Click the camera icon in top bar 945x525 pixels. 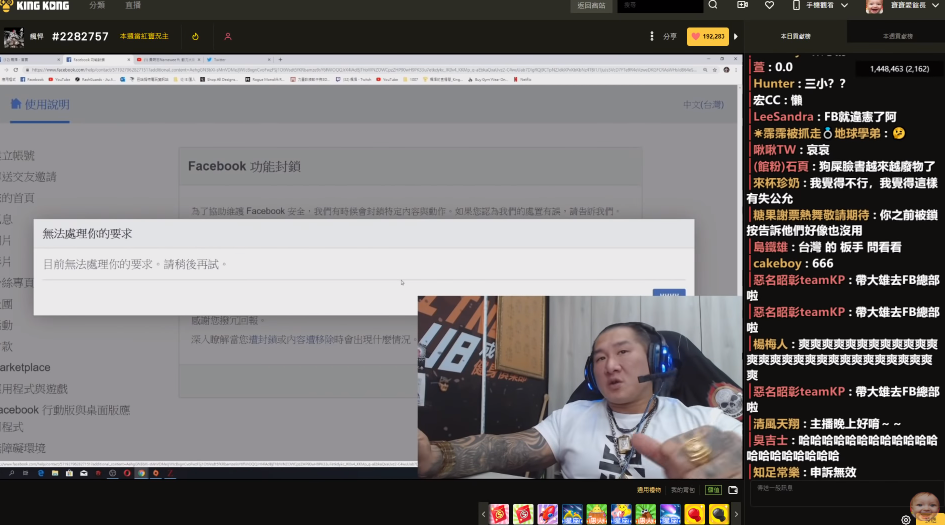pos(740,6)
